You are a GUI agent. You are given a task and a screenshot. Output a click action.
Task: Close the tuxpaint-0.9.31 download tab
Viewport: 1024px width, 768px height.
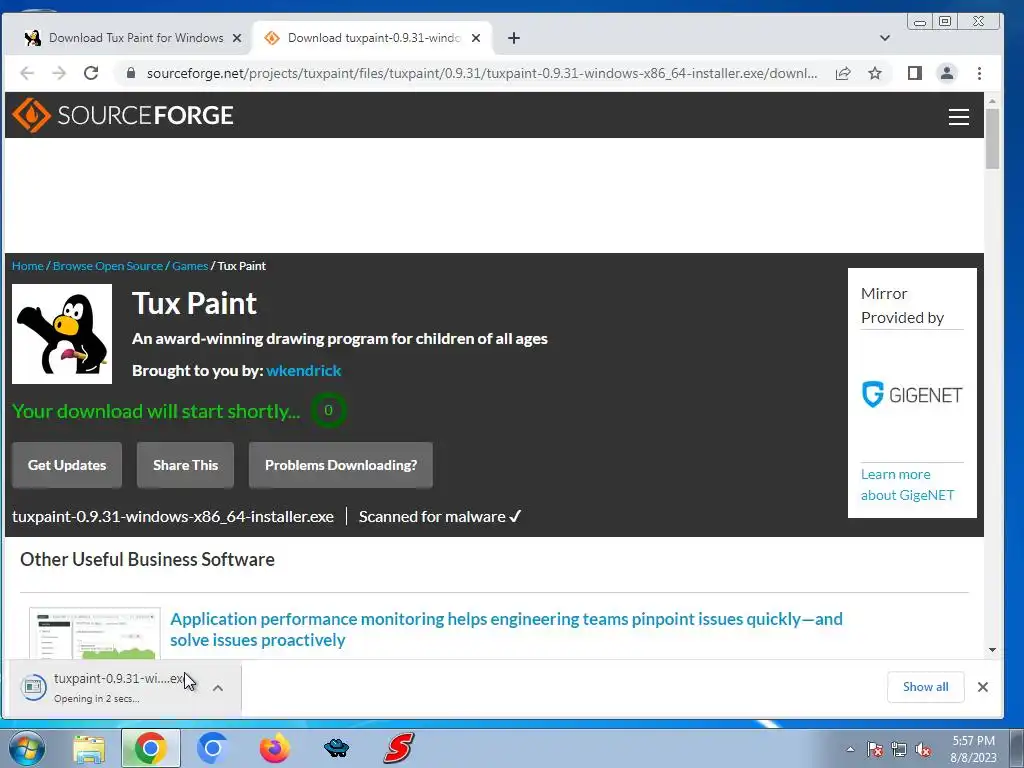click(476, 38)
